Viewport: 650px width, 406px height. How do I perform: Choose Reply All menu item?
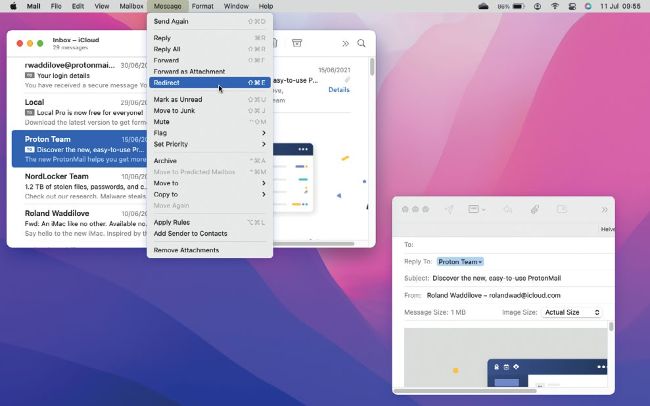tap(210, 49)
